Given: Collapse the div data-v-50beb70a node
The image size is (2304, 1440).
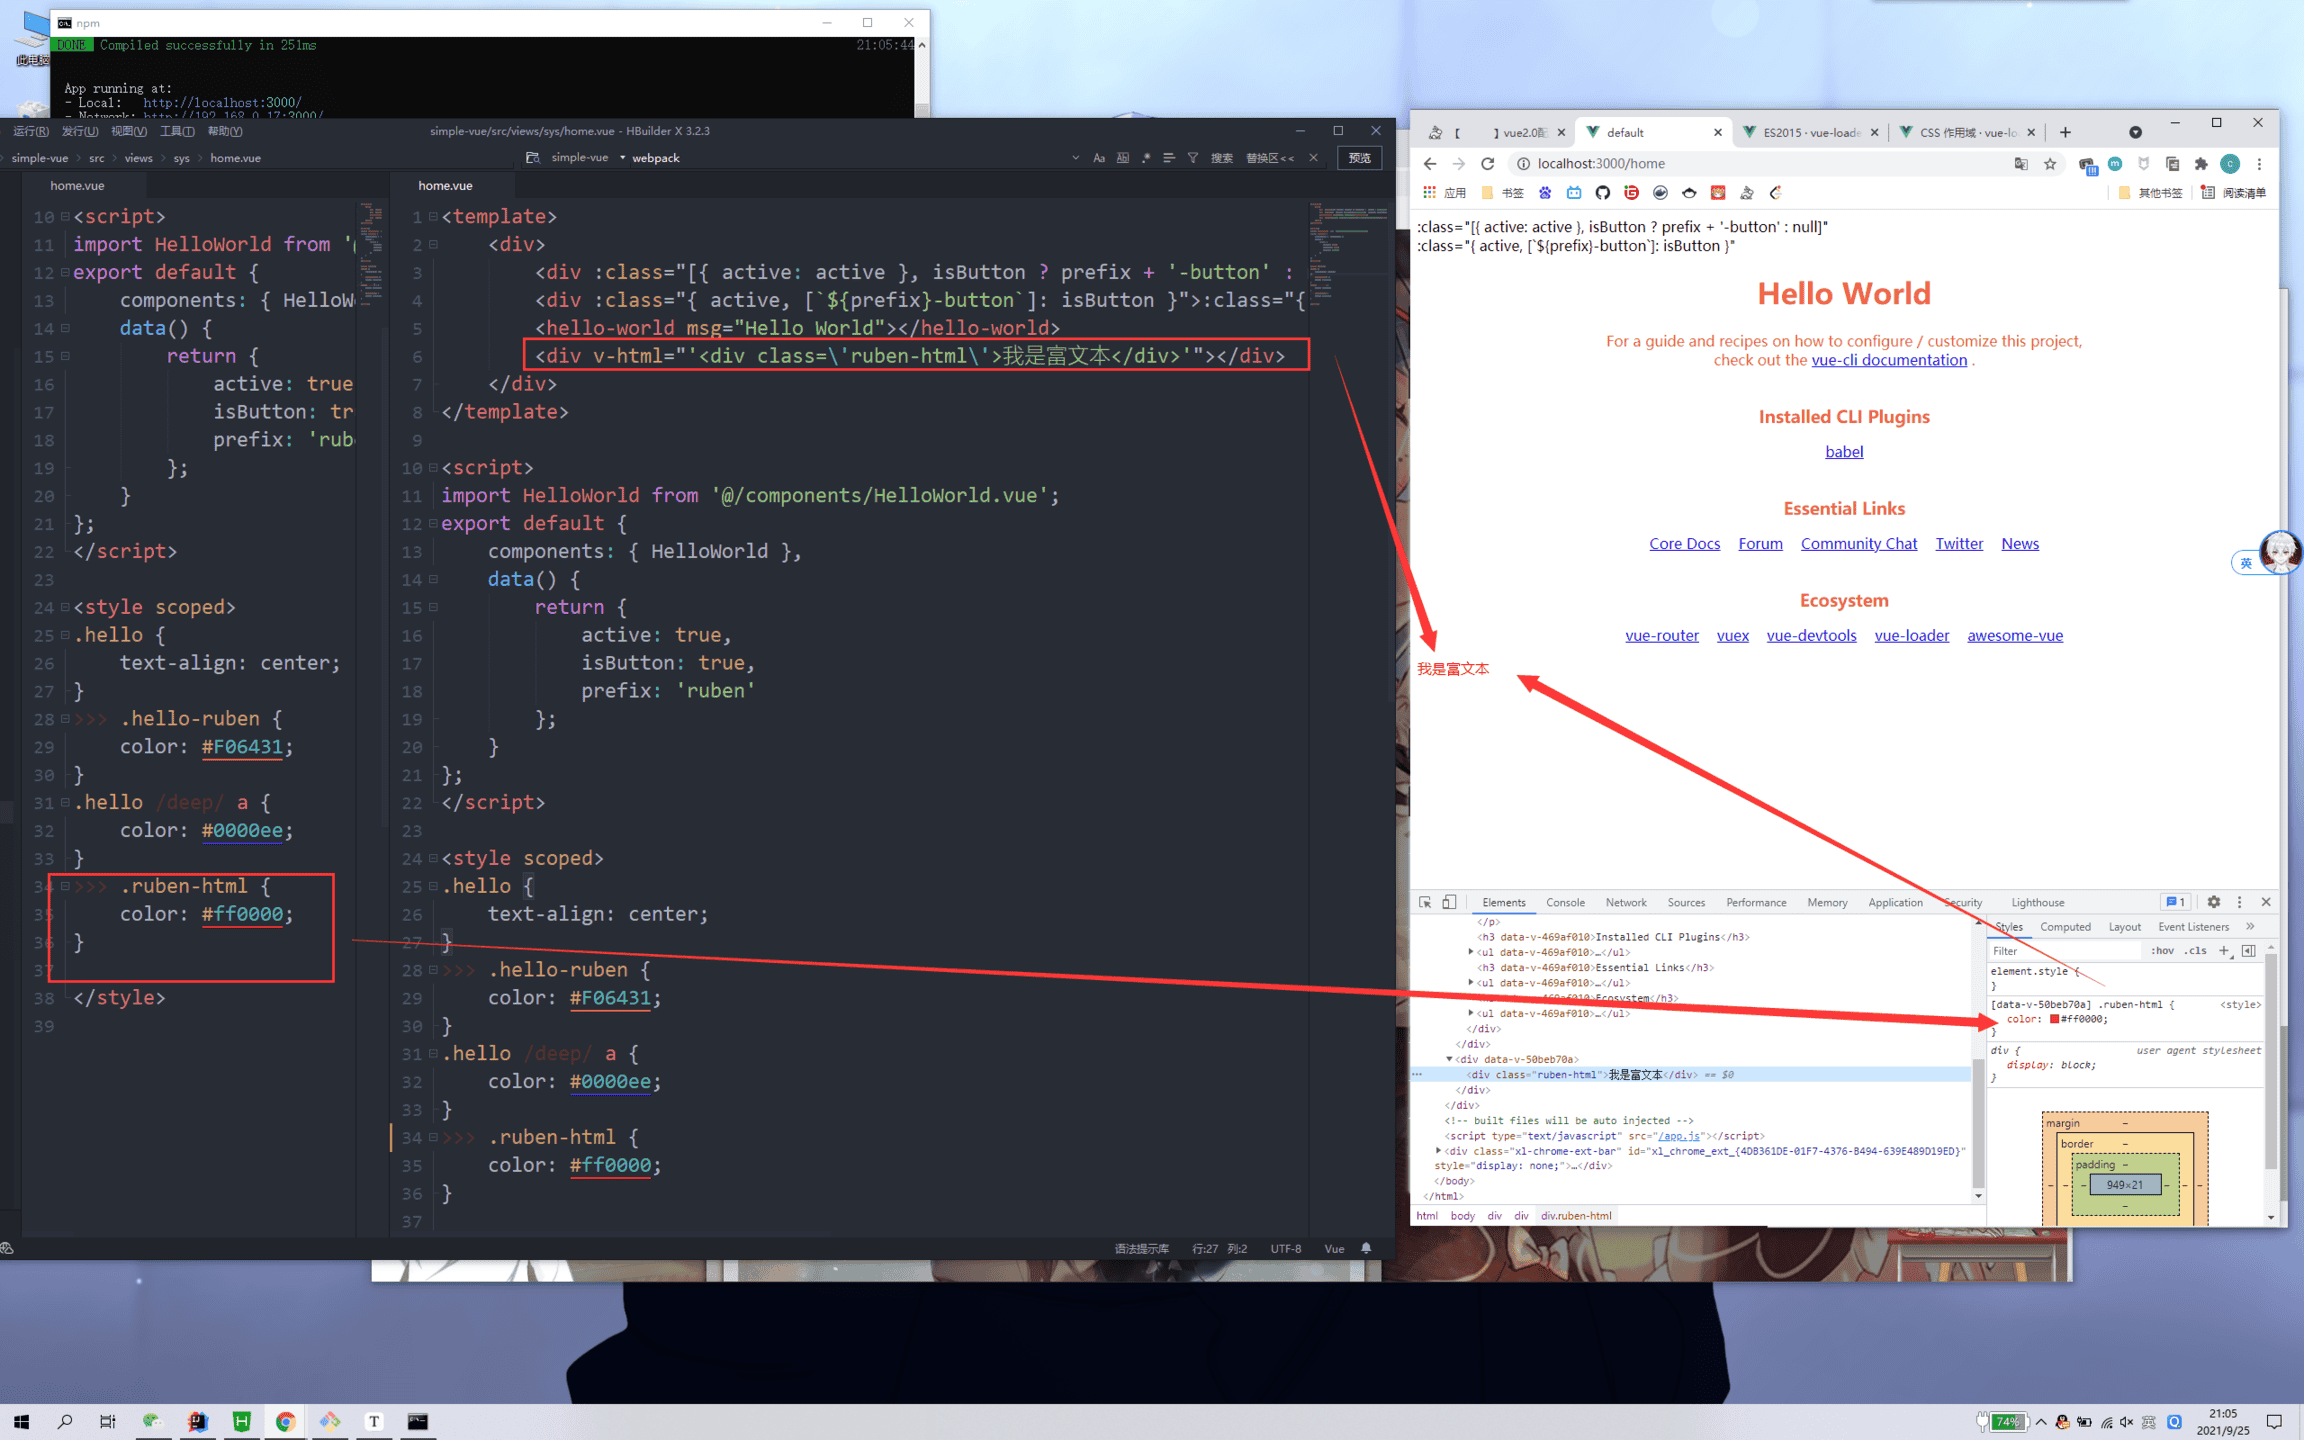Looking at the screenshot, I should click(1449, 1059).
